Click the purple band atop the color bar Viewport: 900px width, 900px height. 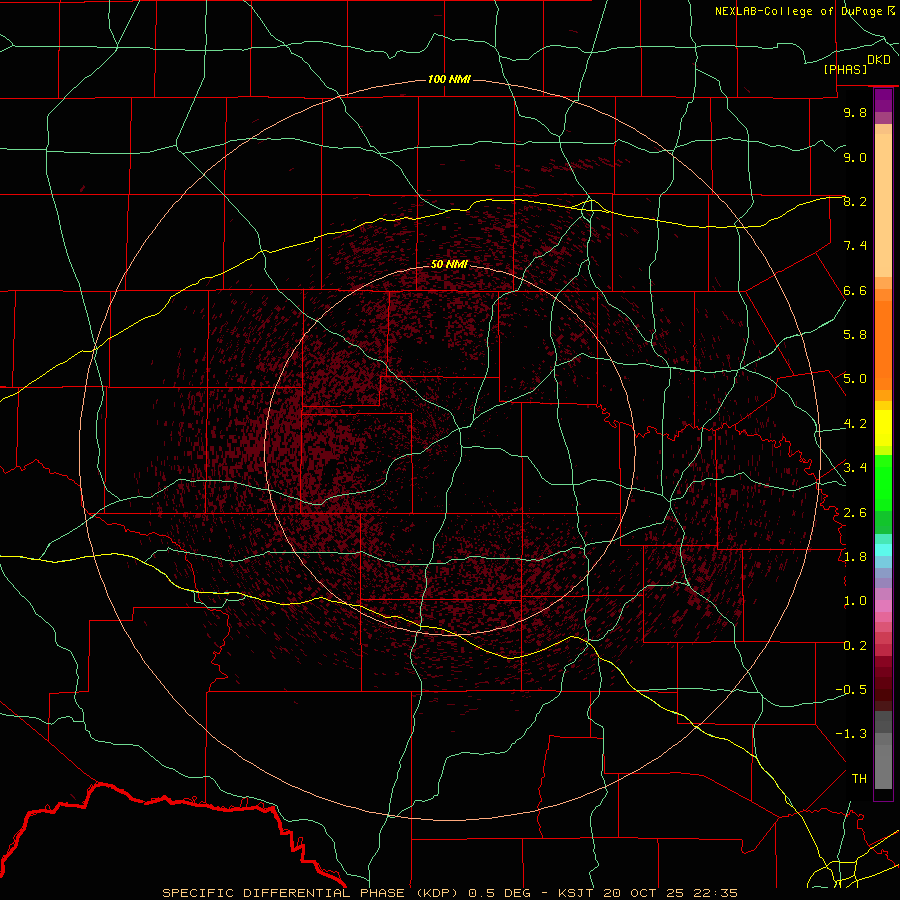[x=883, y=100]
